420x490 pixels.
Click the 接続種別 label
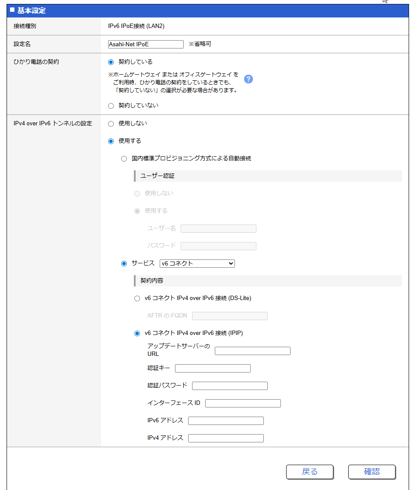click(x=25, y=26)
